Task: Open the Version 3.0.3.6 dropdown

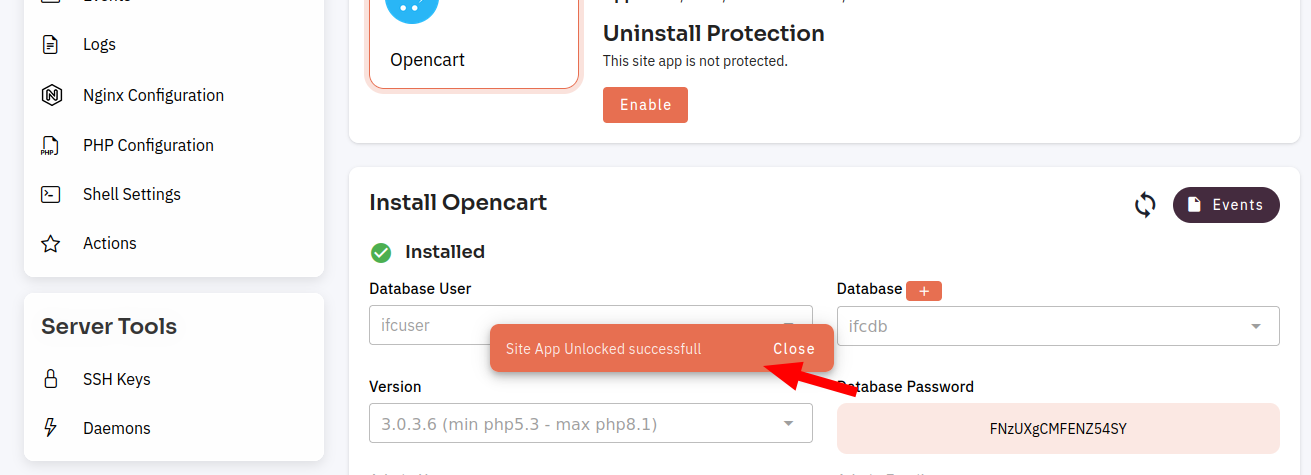Action: click(x=591, y=424)
